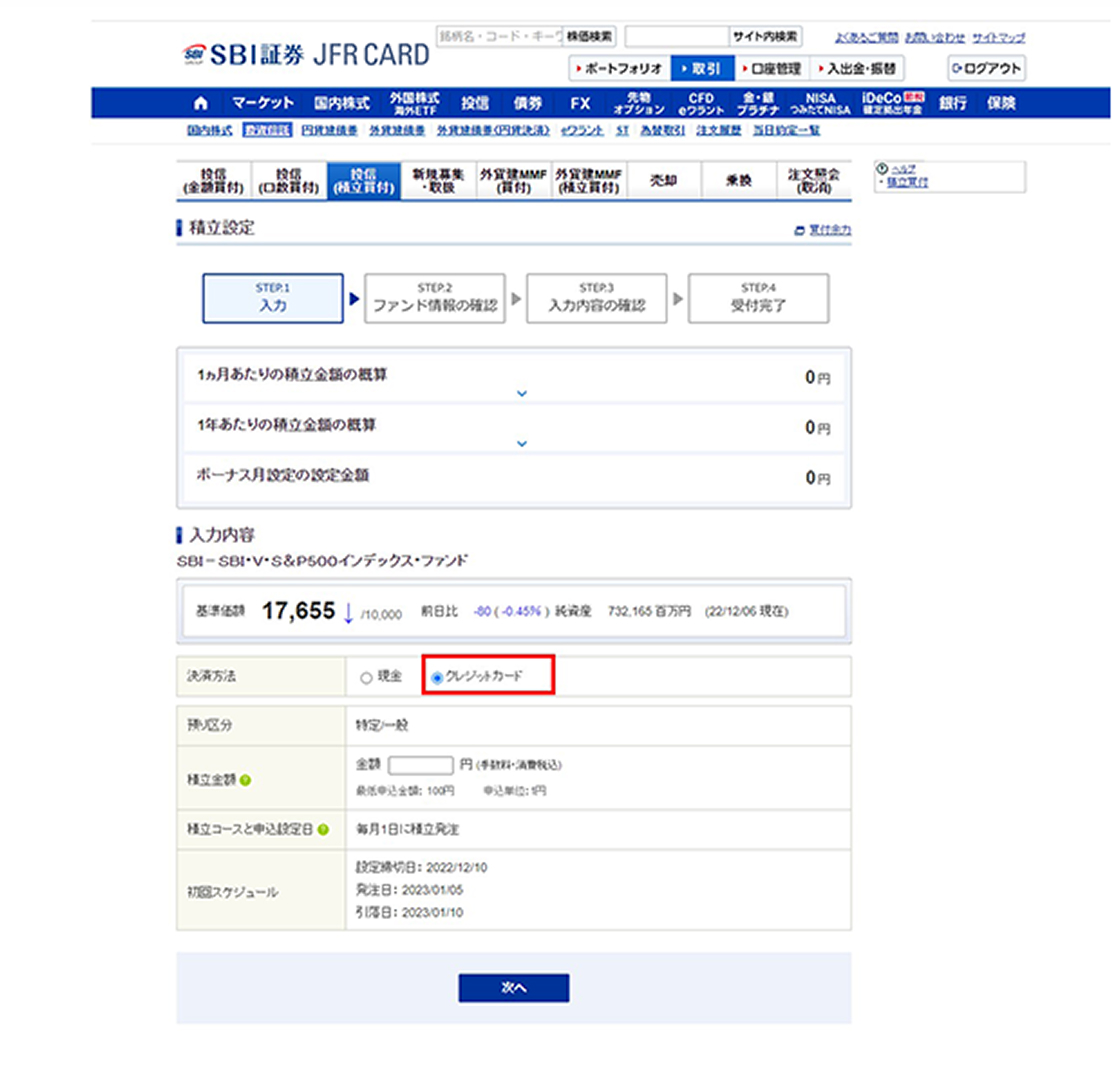Click the ログアウト button

coord(986,69)
